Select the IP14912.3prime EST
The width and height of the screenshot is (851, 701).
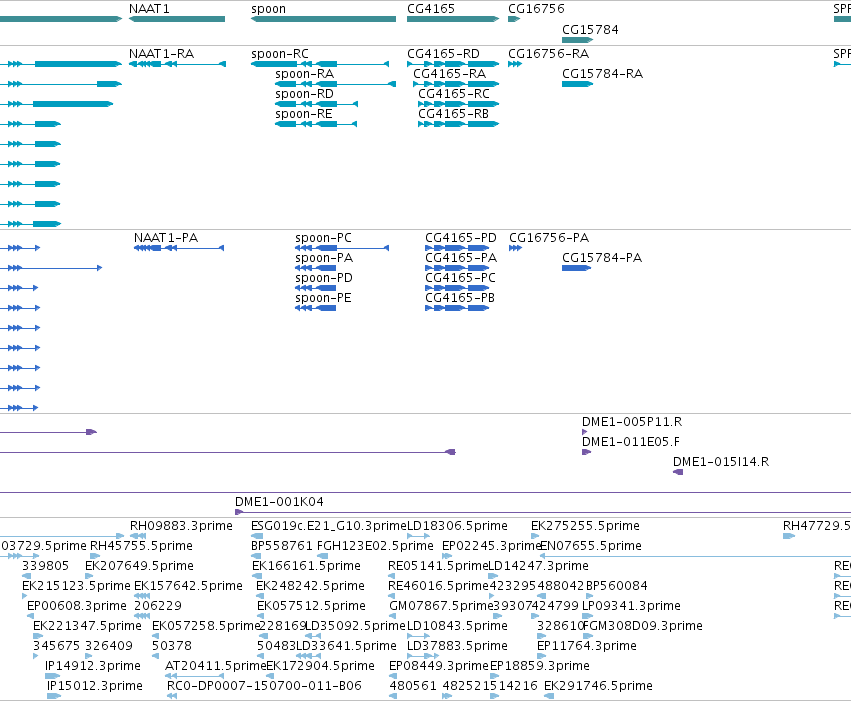point(53,677)
